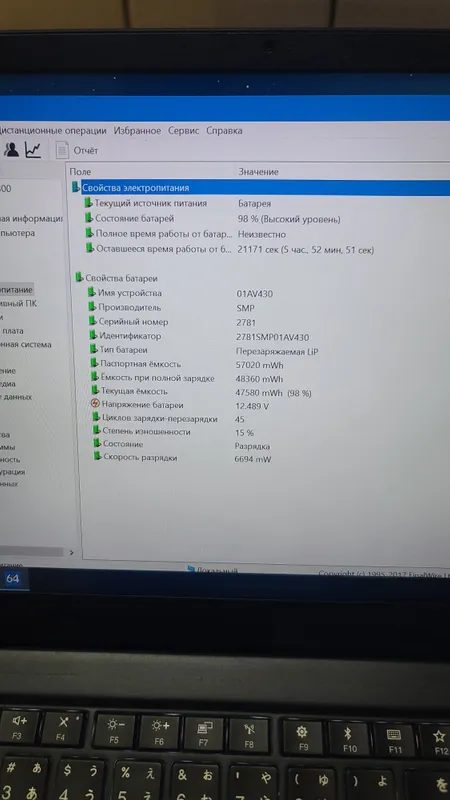The width and height of the screenshot is (450, 800).
Task: Click the Поле column header
Action: 81,172
